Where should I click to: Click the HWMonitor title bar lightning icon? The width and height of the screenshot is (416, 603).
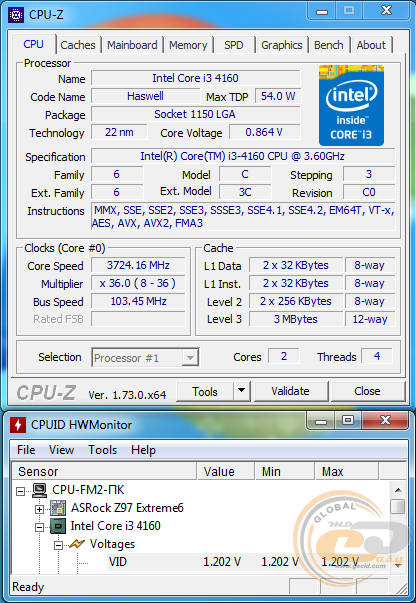click(x=17, y=425)
